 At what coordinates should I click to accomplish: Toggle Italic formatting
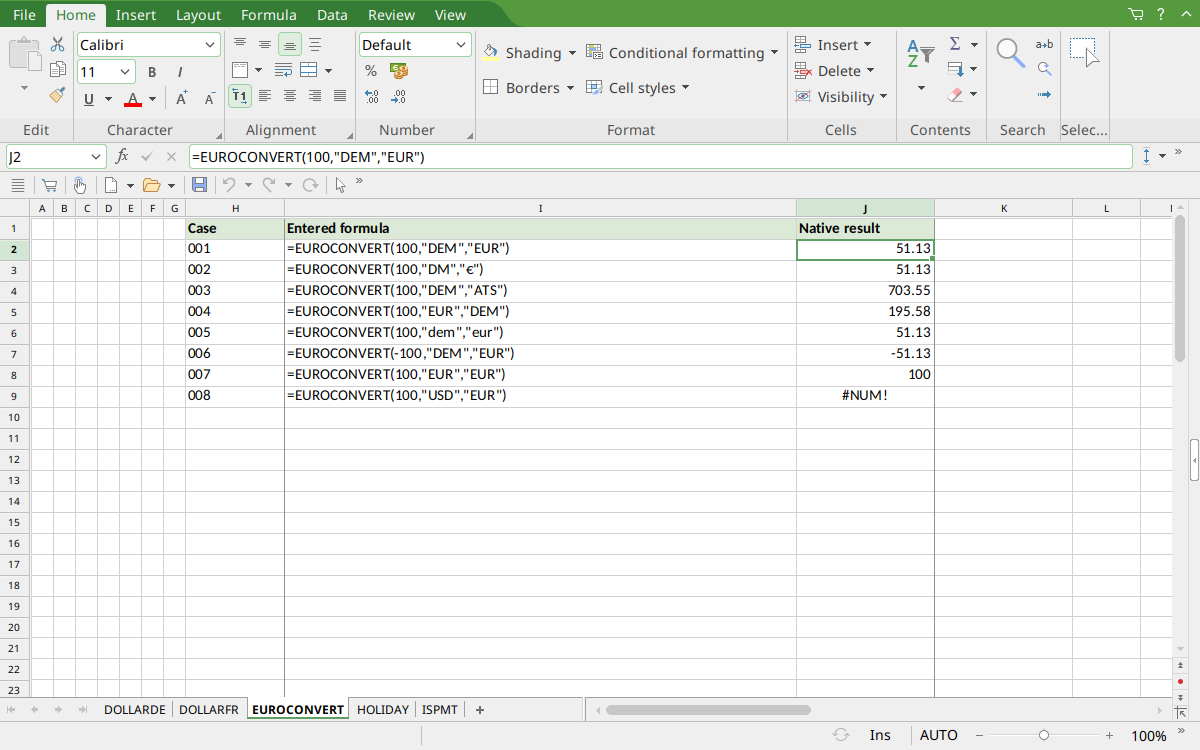click(180, 72)
